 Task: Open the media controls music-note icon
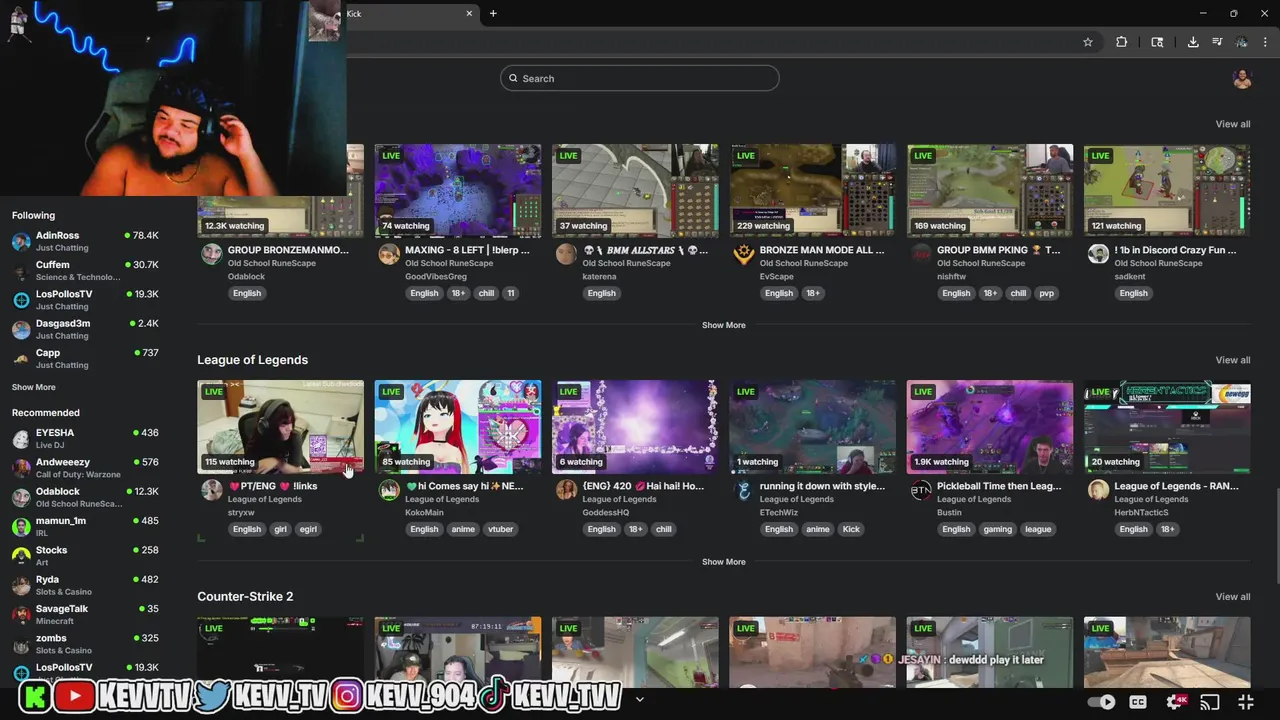[1217, 42]
